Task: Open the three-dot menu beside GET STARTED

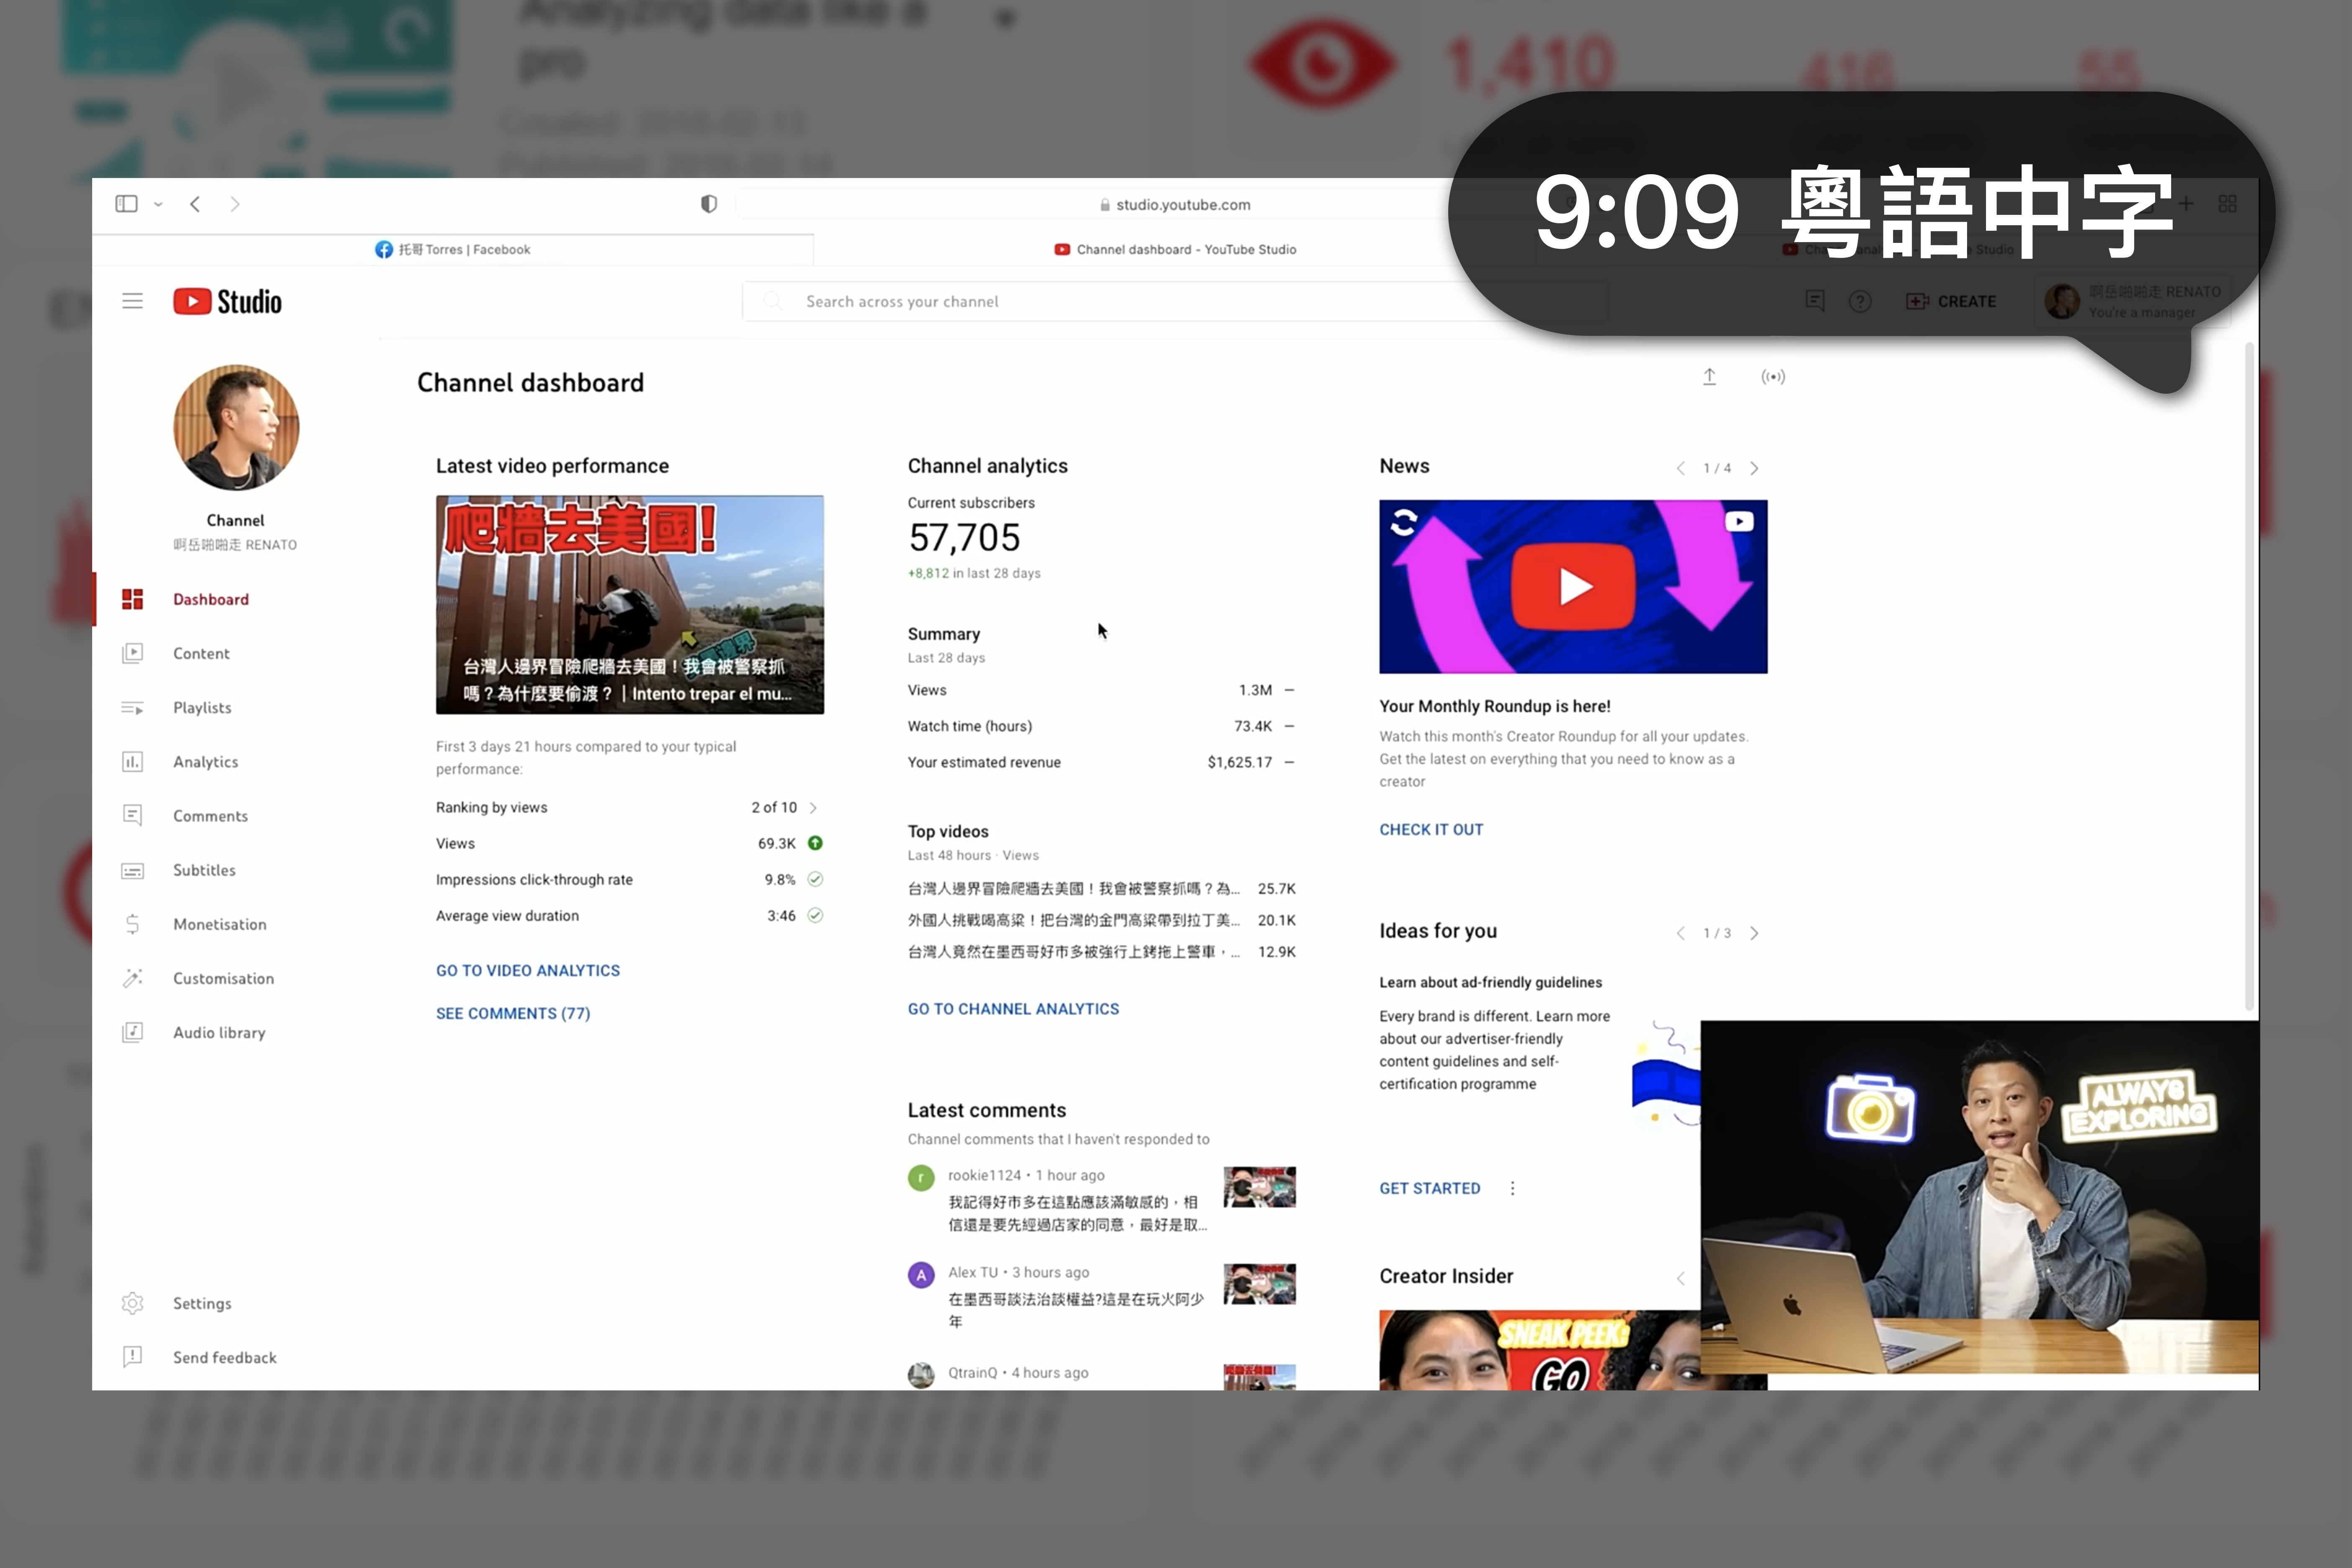Action: 1512,1188
